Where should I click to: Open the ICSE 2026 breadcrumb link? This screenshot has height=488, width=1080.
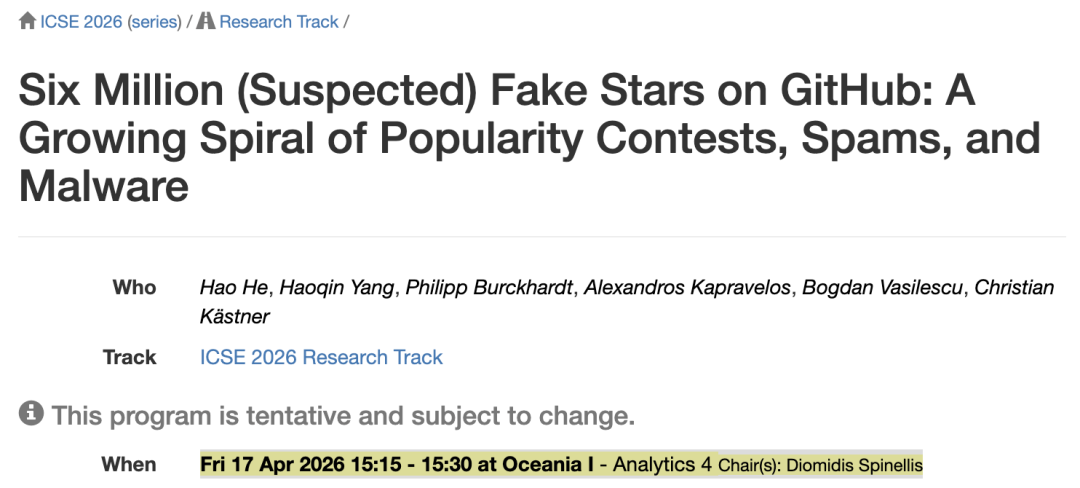click(x=81, y=22)
